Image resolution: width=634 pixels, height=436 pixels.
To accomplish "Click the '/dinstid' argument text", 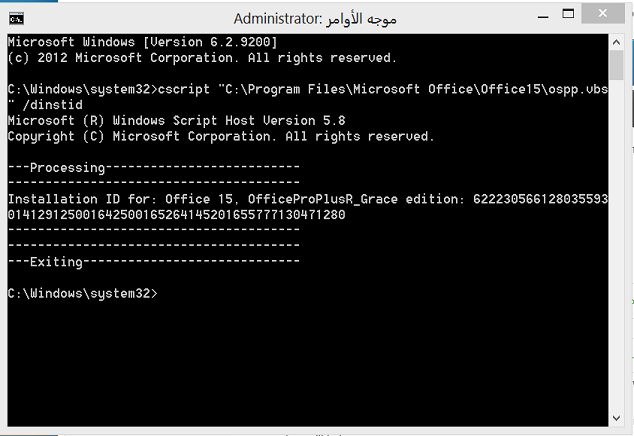I will [53, 105].
